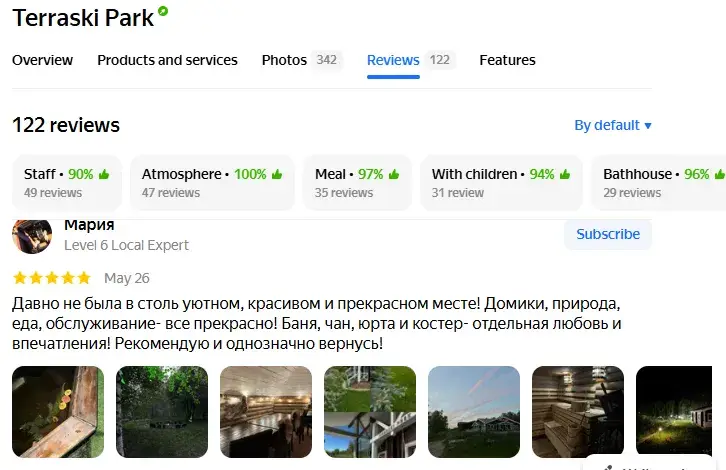726x470 pixels.
Task: Filter reviews by Bathhouse
Action: click(658, 182)
